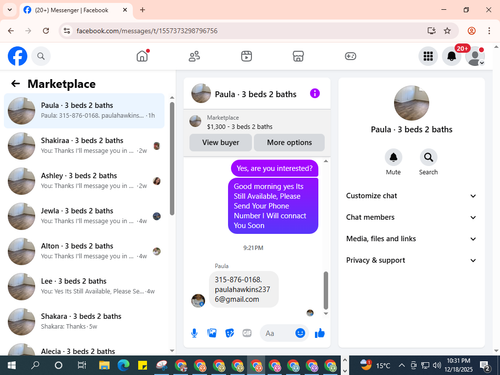Screen dimensions: 500x375
Task: Go back with the Marketplace back arrow
Action: (16, 84)
